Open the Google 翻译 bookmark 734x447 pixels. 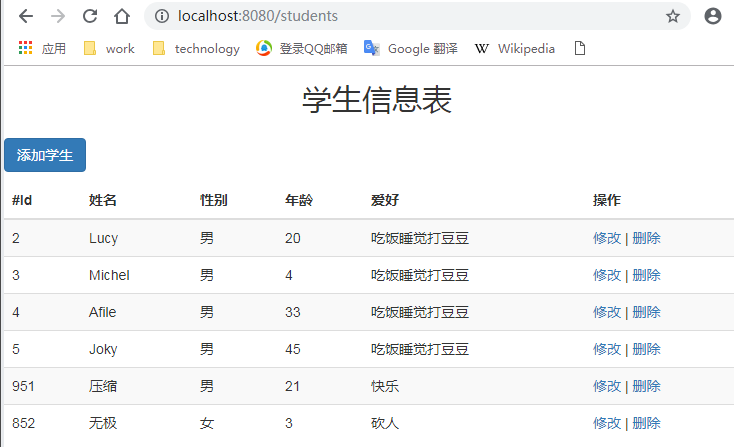click(x=411, y=48)
